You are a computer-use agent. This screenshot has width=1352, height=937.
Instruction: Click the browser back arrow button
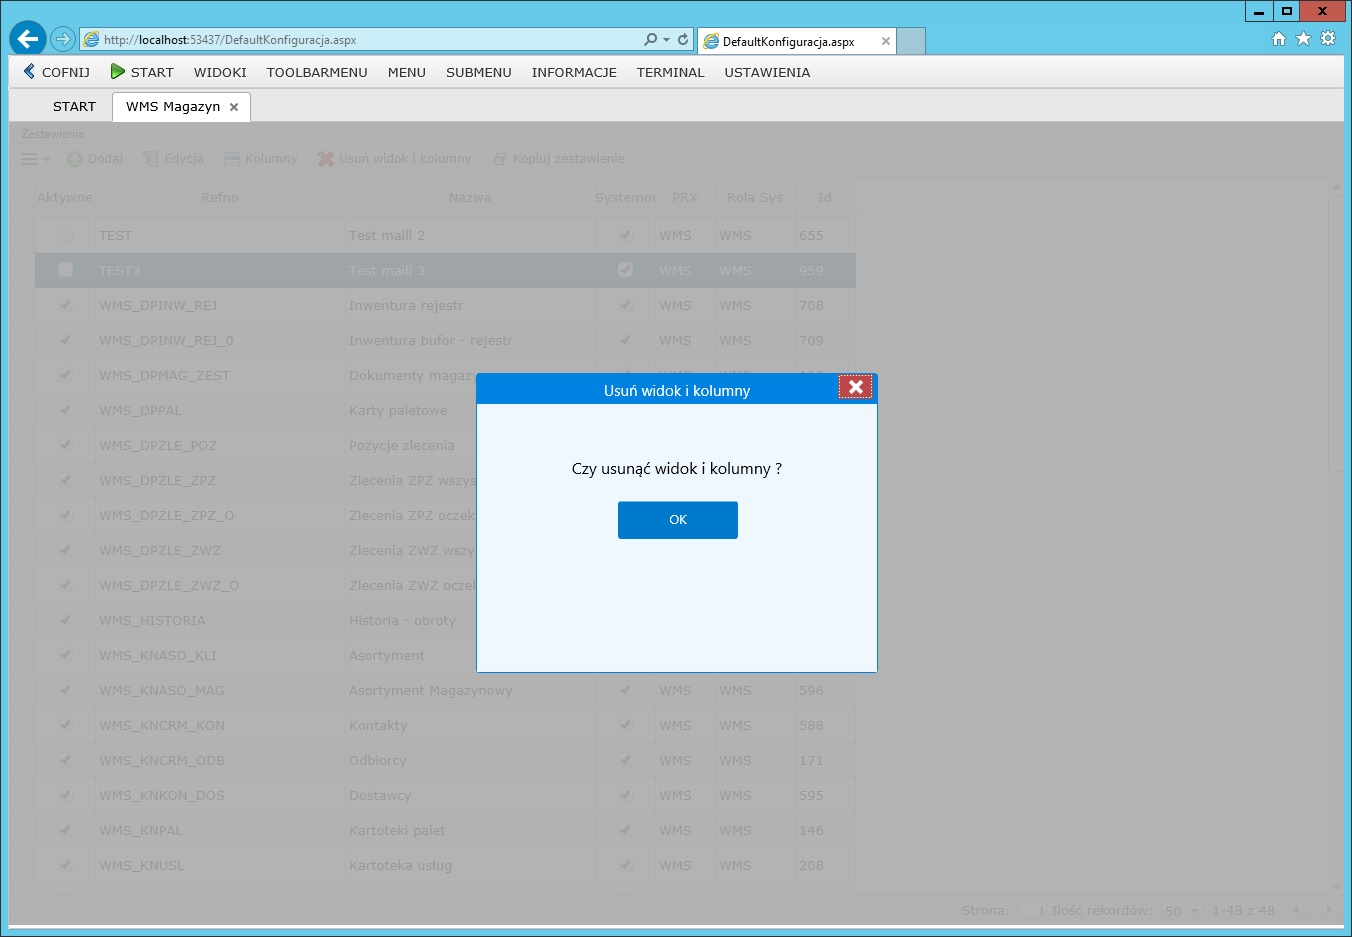click(x=28, y=39)
